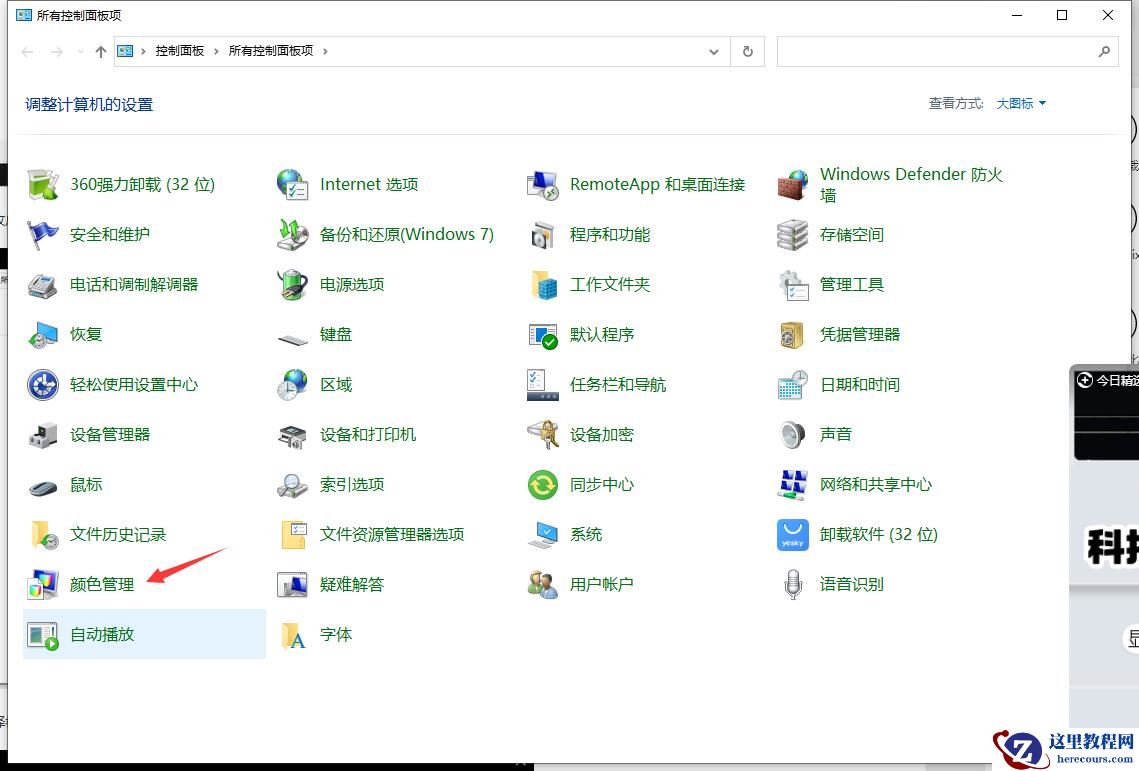Click the 设备和打印机 icon
Viewport: 1139px width, 771px height.
point(293,435)
